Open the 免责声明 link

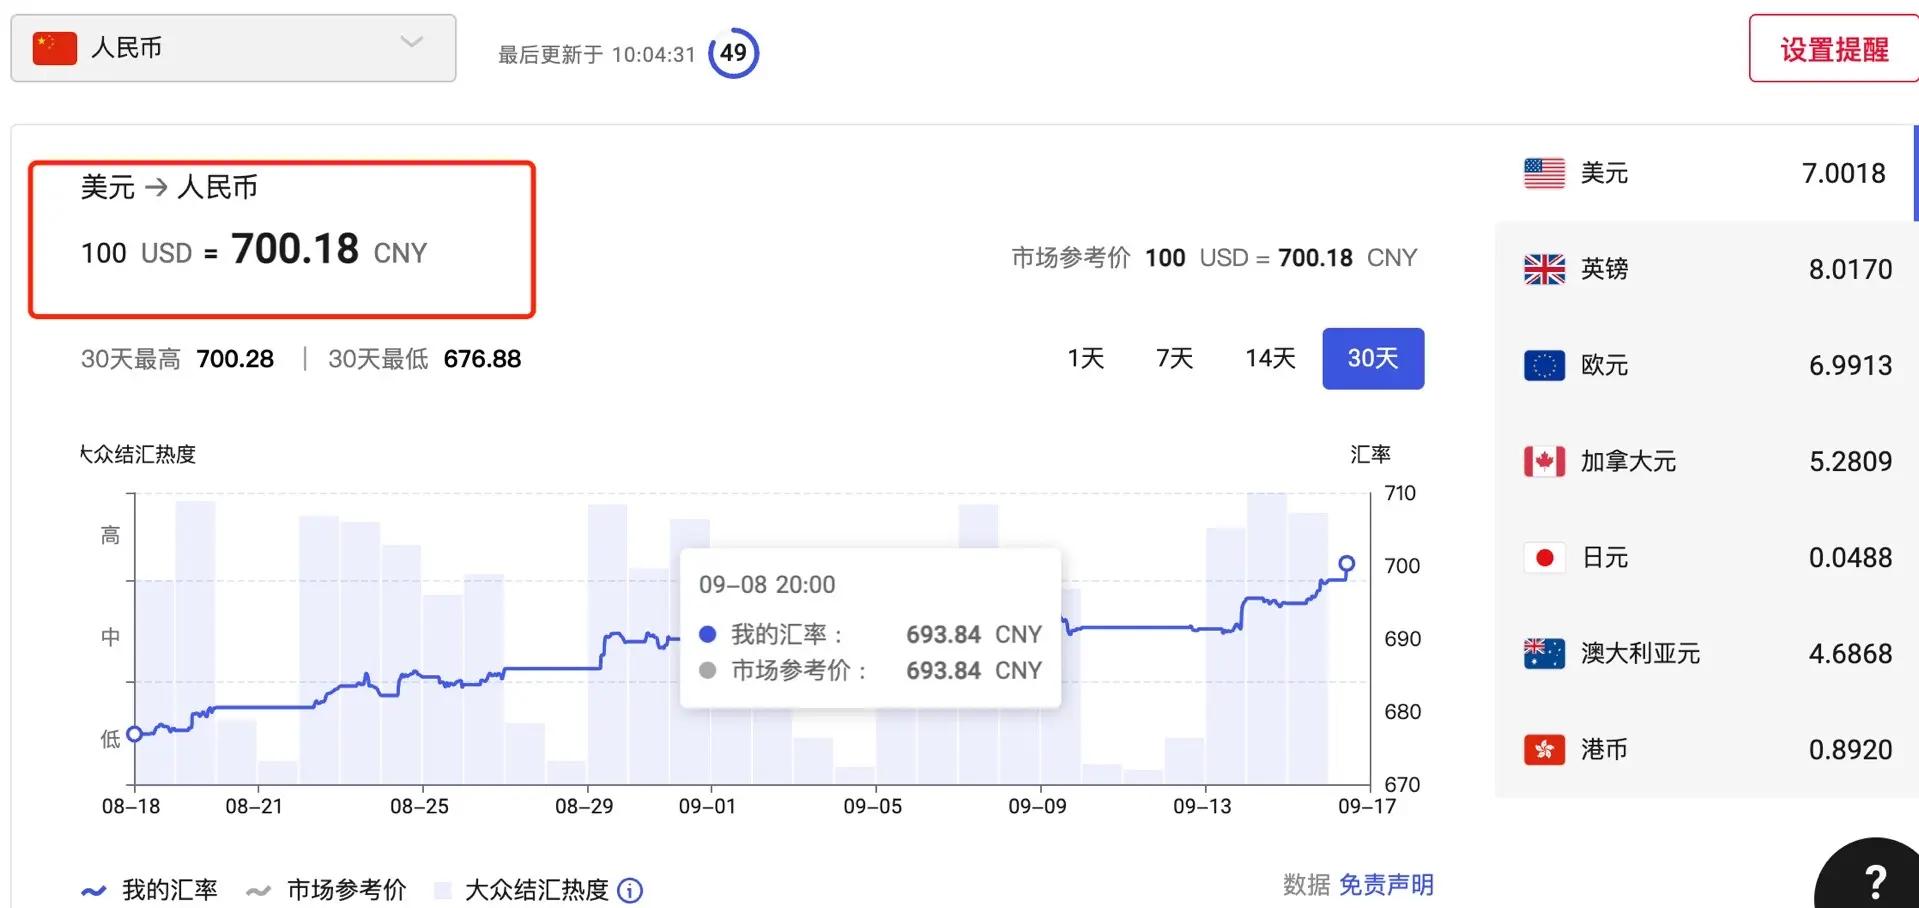[x=1386, y=884]
